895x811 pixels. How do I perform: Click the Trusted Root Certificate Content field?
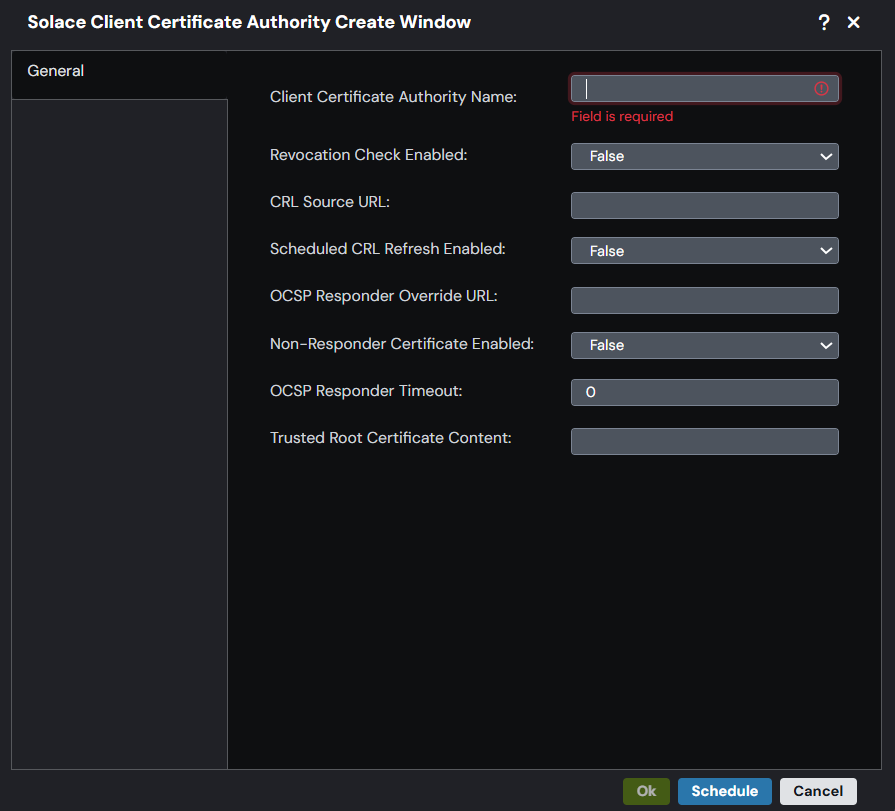704,441
